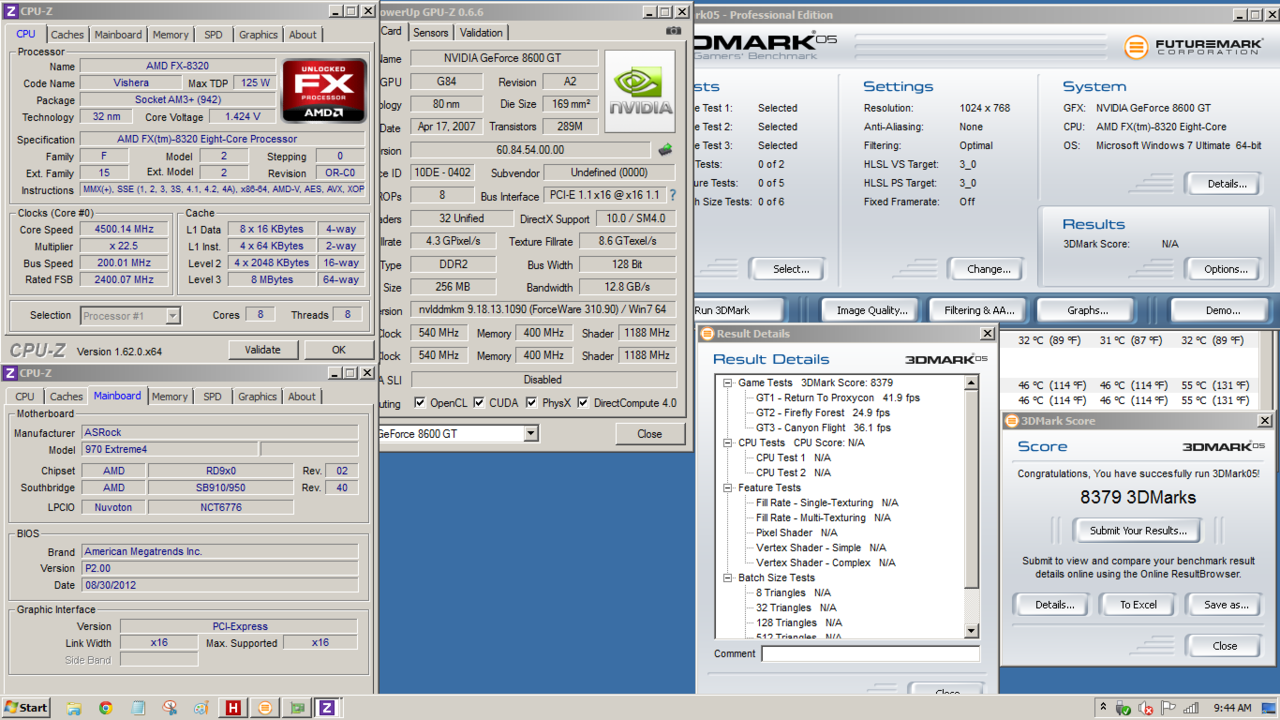Click the Graphs button

click(1087, 310)
